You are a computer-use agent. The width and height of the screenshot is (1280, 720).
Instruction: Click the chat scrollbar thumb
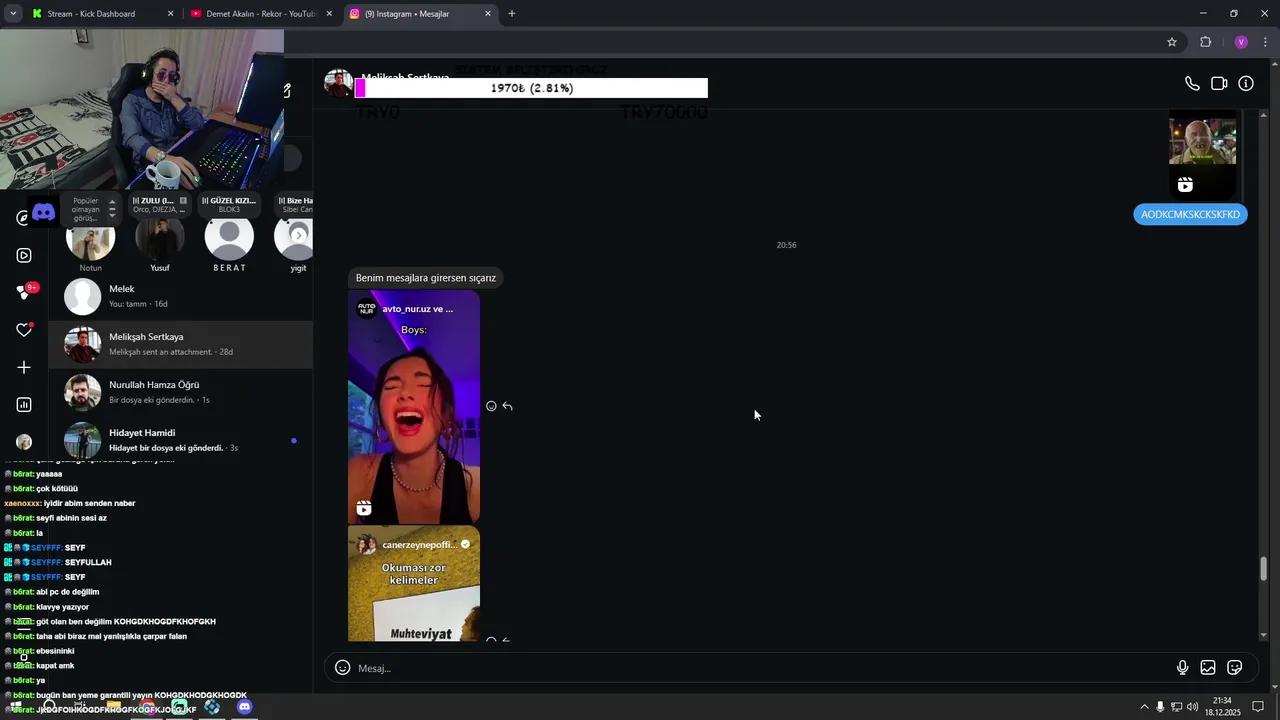(1263, 568)
